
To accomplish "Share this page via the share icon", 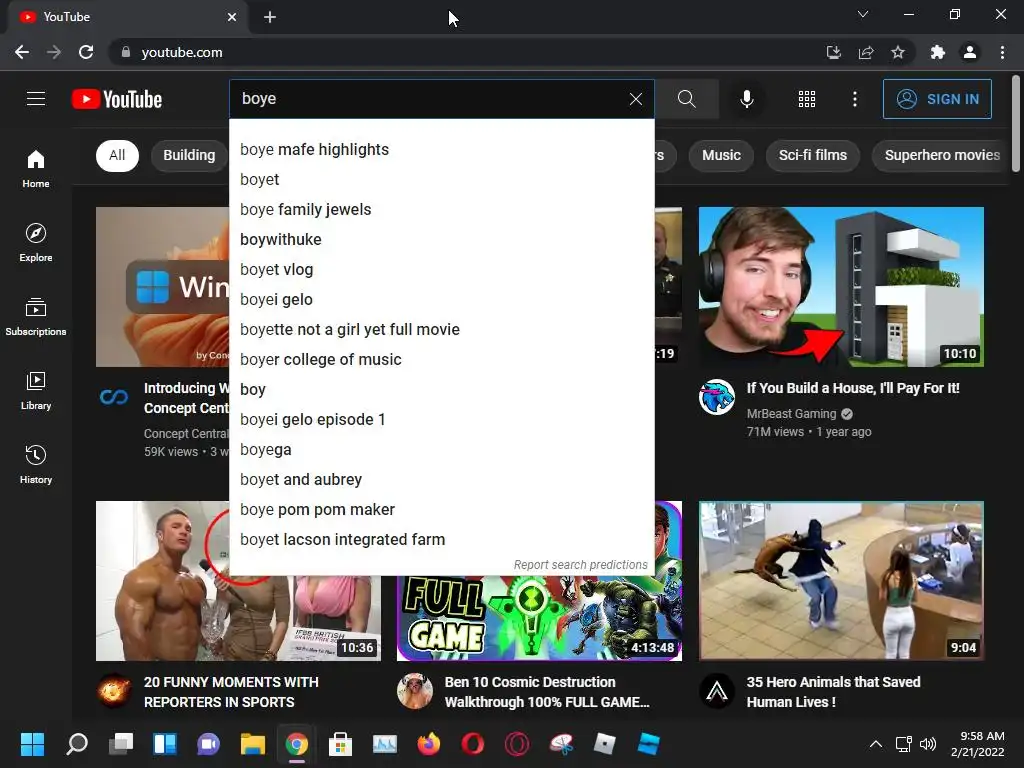I will coord(866,52).
